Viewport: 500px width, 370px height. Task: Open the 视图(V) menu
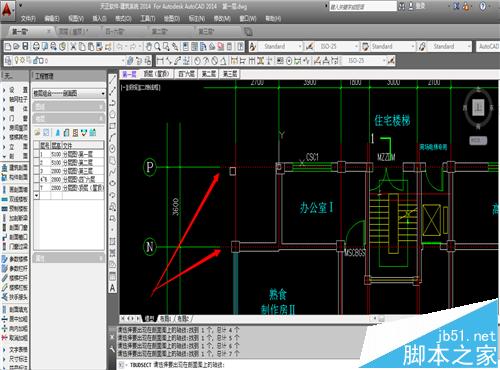tap(76, 19)
